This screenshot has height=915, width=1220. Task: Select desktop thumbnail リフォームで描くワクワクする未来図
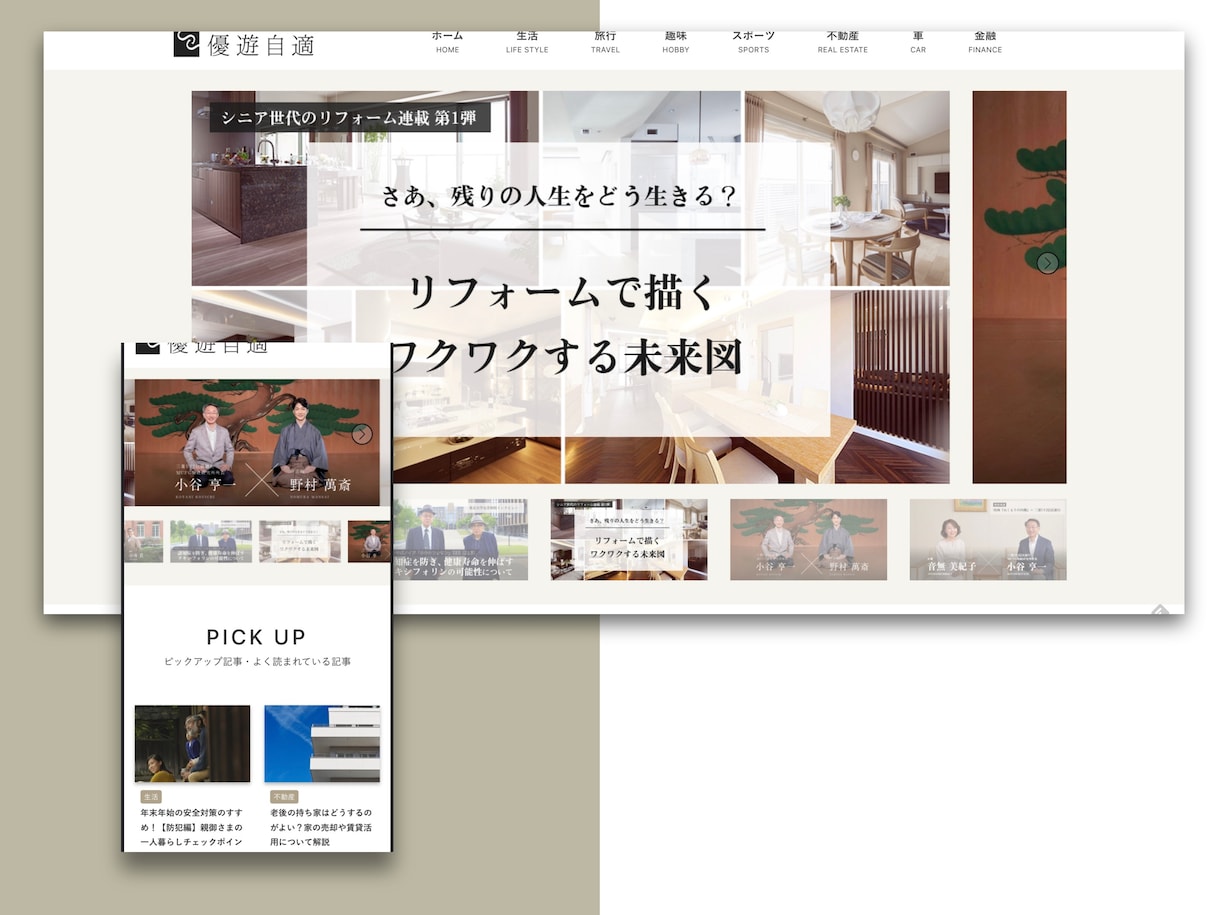(629, 539)
